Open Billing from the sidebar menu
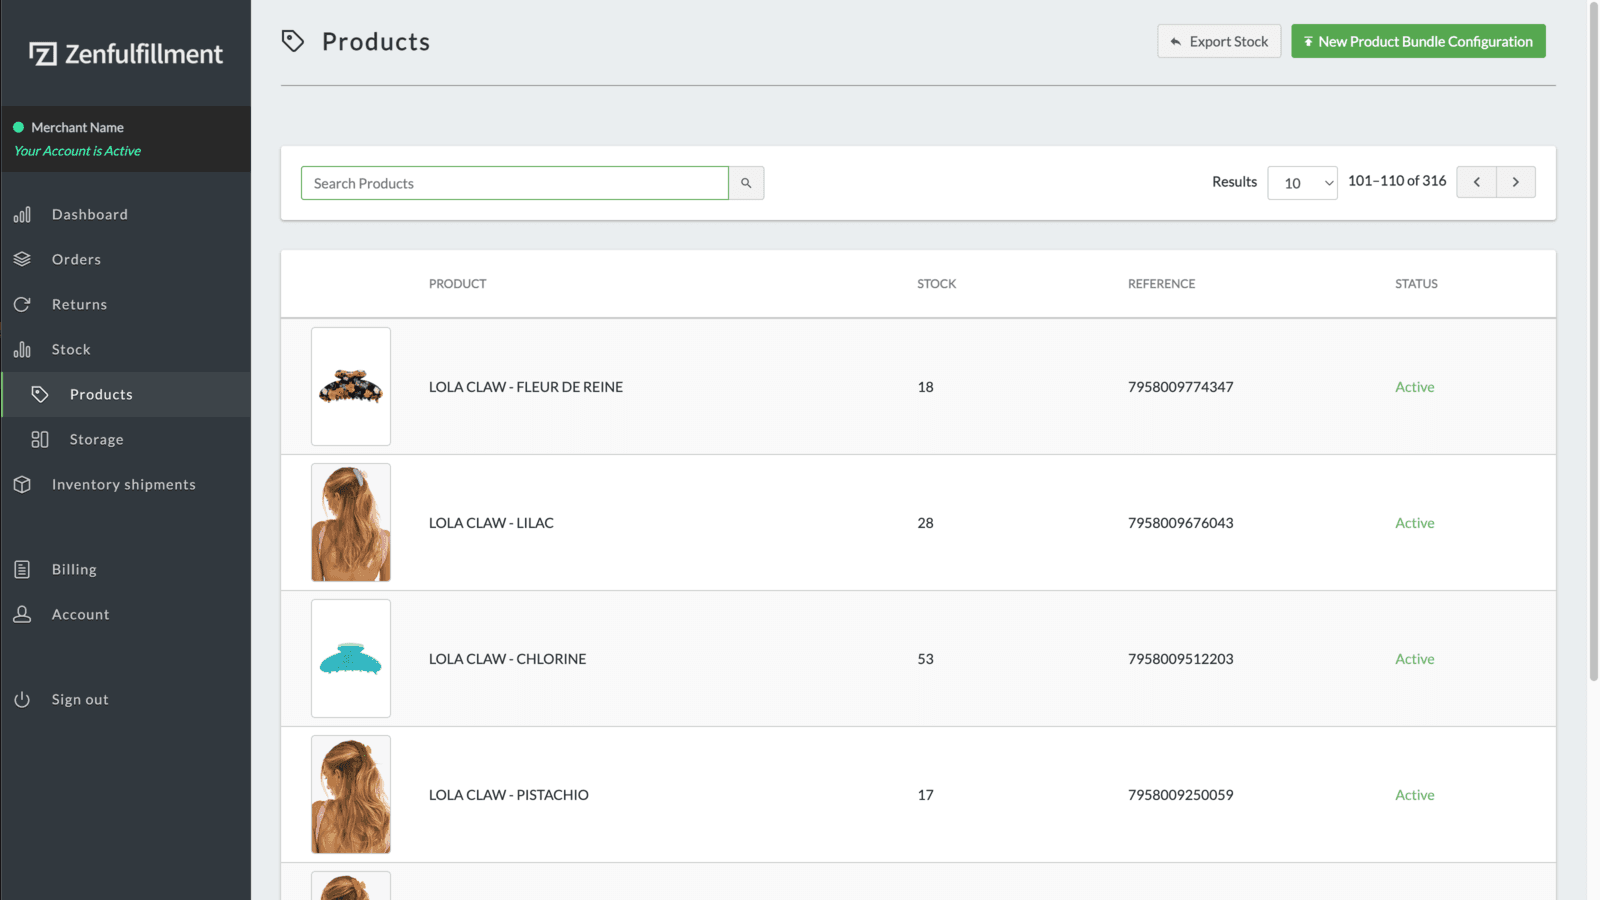The image size is (1600, 900). pyautogui.click(x=74, y=569)
